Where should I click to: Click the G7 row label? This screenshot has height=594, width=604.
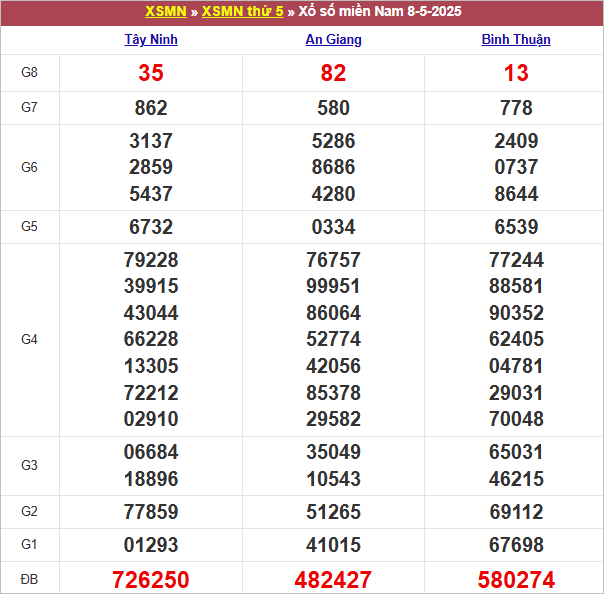pos(30,107)
